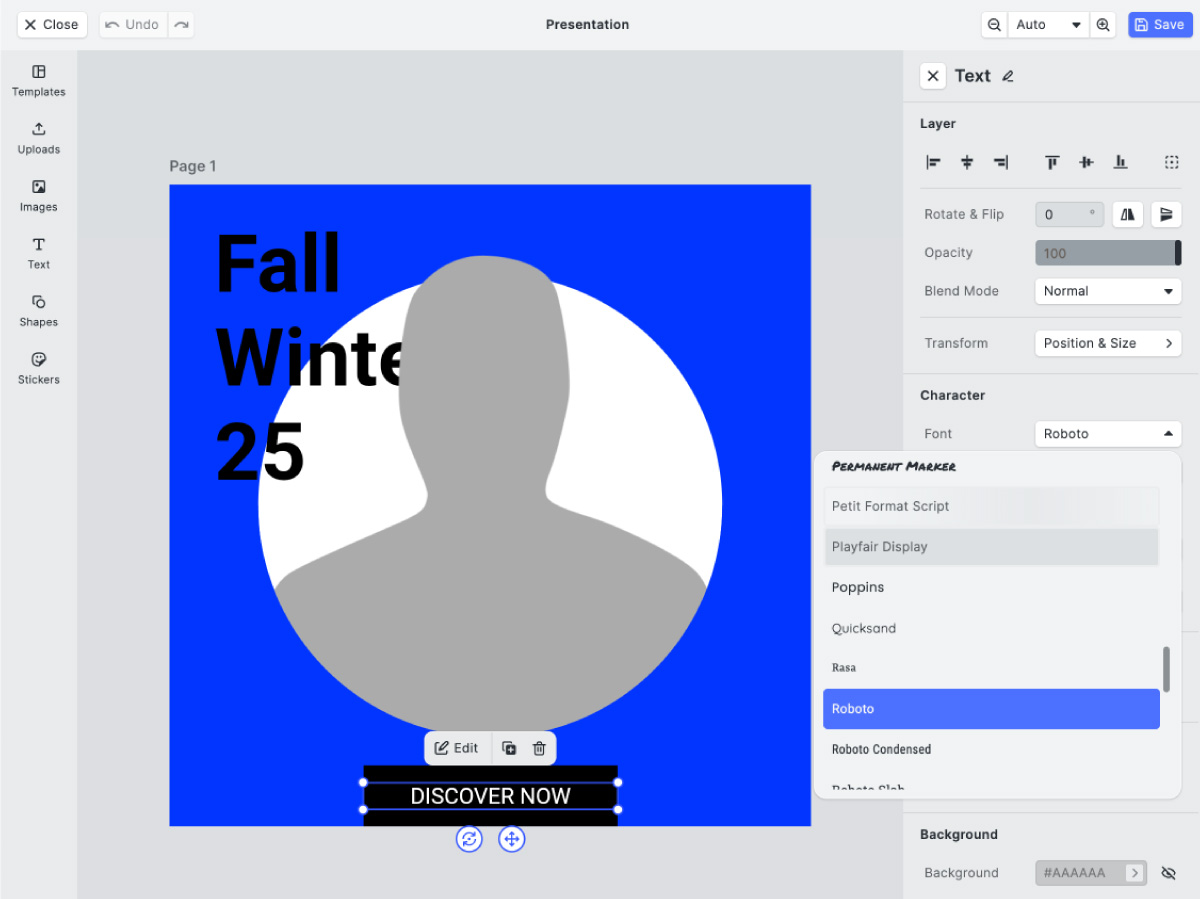This screenshot has width=1200, height=899.
Task: Collapse the Roboto font dropdown
Action: click(x=1107, y=434)
